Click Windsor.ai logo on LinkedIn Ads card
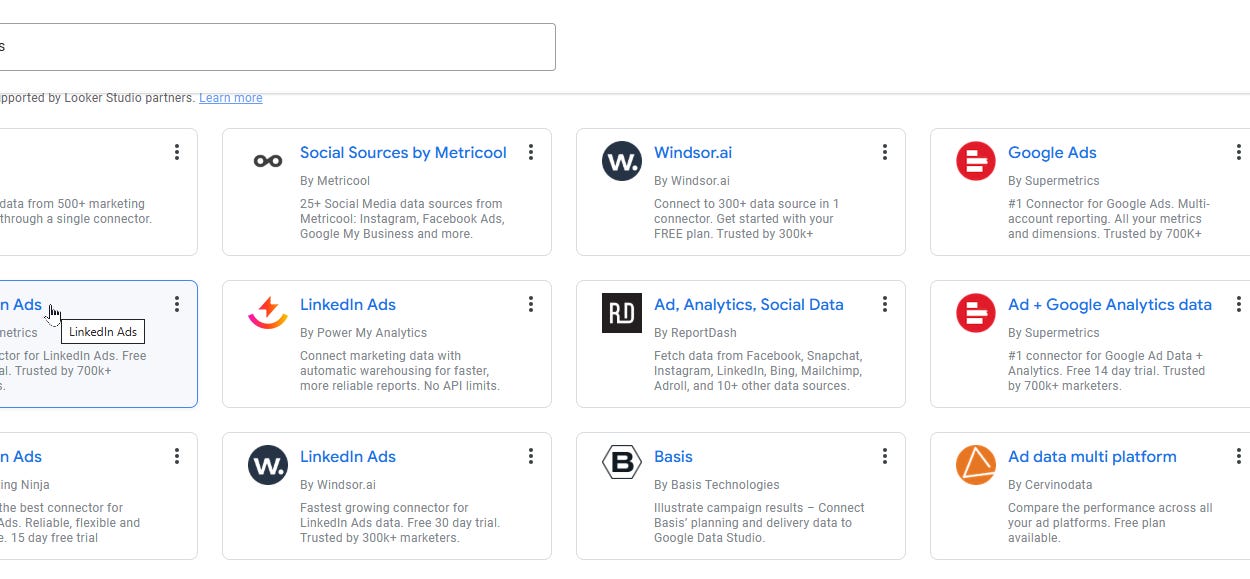 tap(268, 465)
